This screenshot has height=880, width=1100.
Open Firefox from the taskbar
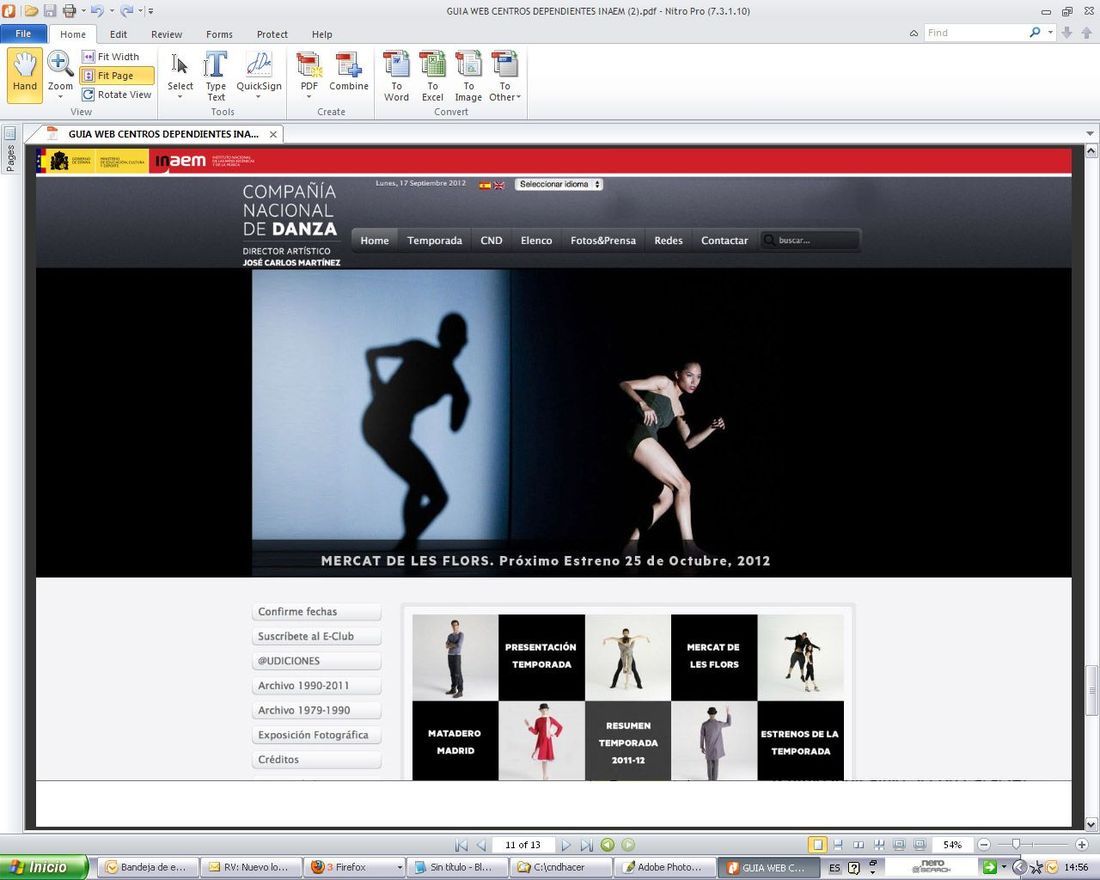pos(356,867)
